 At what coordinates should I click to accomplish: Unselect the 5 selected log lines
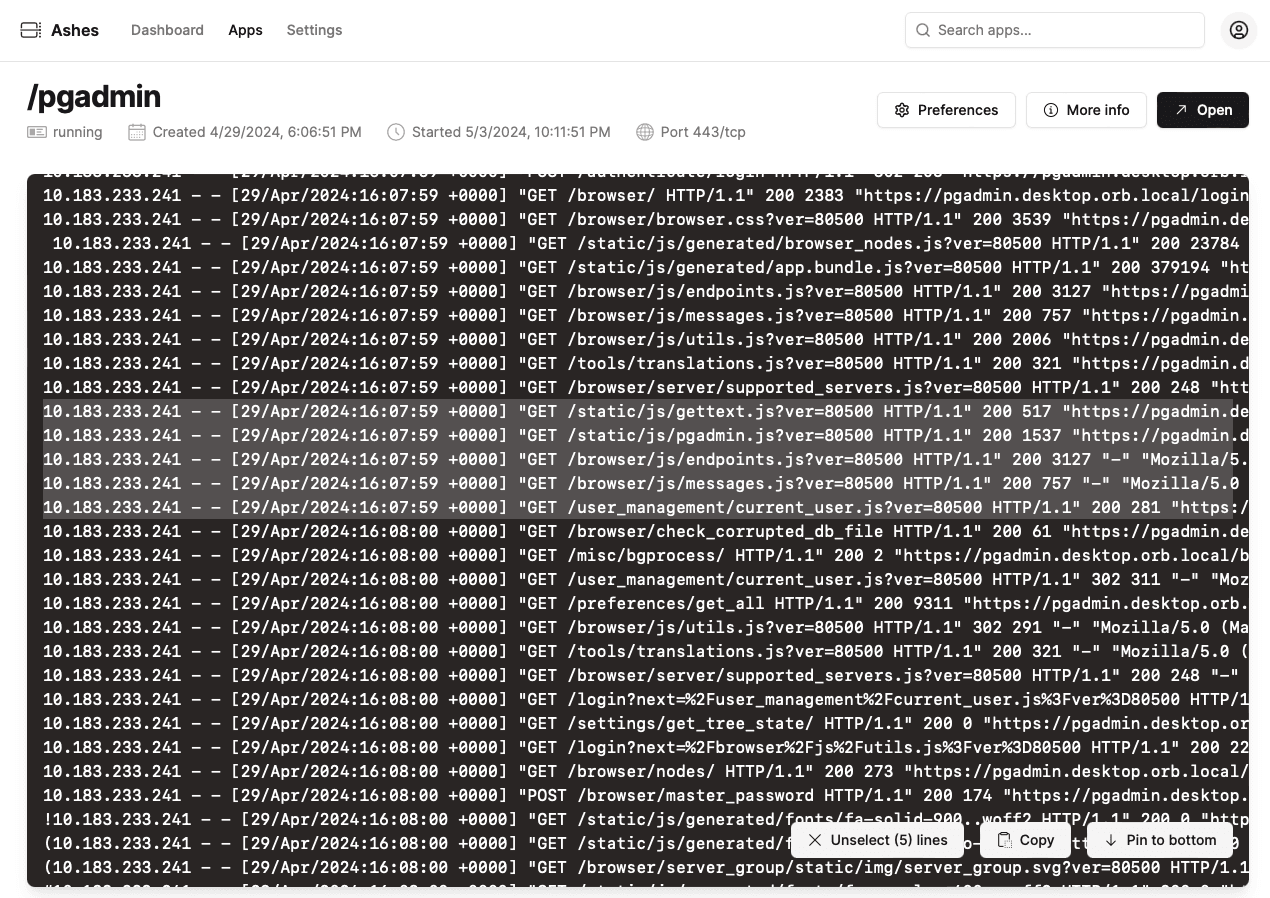pyautogui.click(x=877, y=840)
